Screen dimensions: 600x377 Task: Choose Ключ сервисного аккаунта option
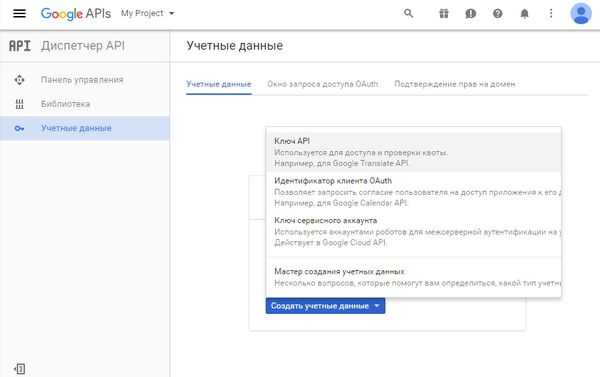(414, 232)
